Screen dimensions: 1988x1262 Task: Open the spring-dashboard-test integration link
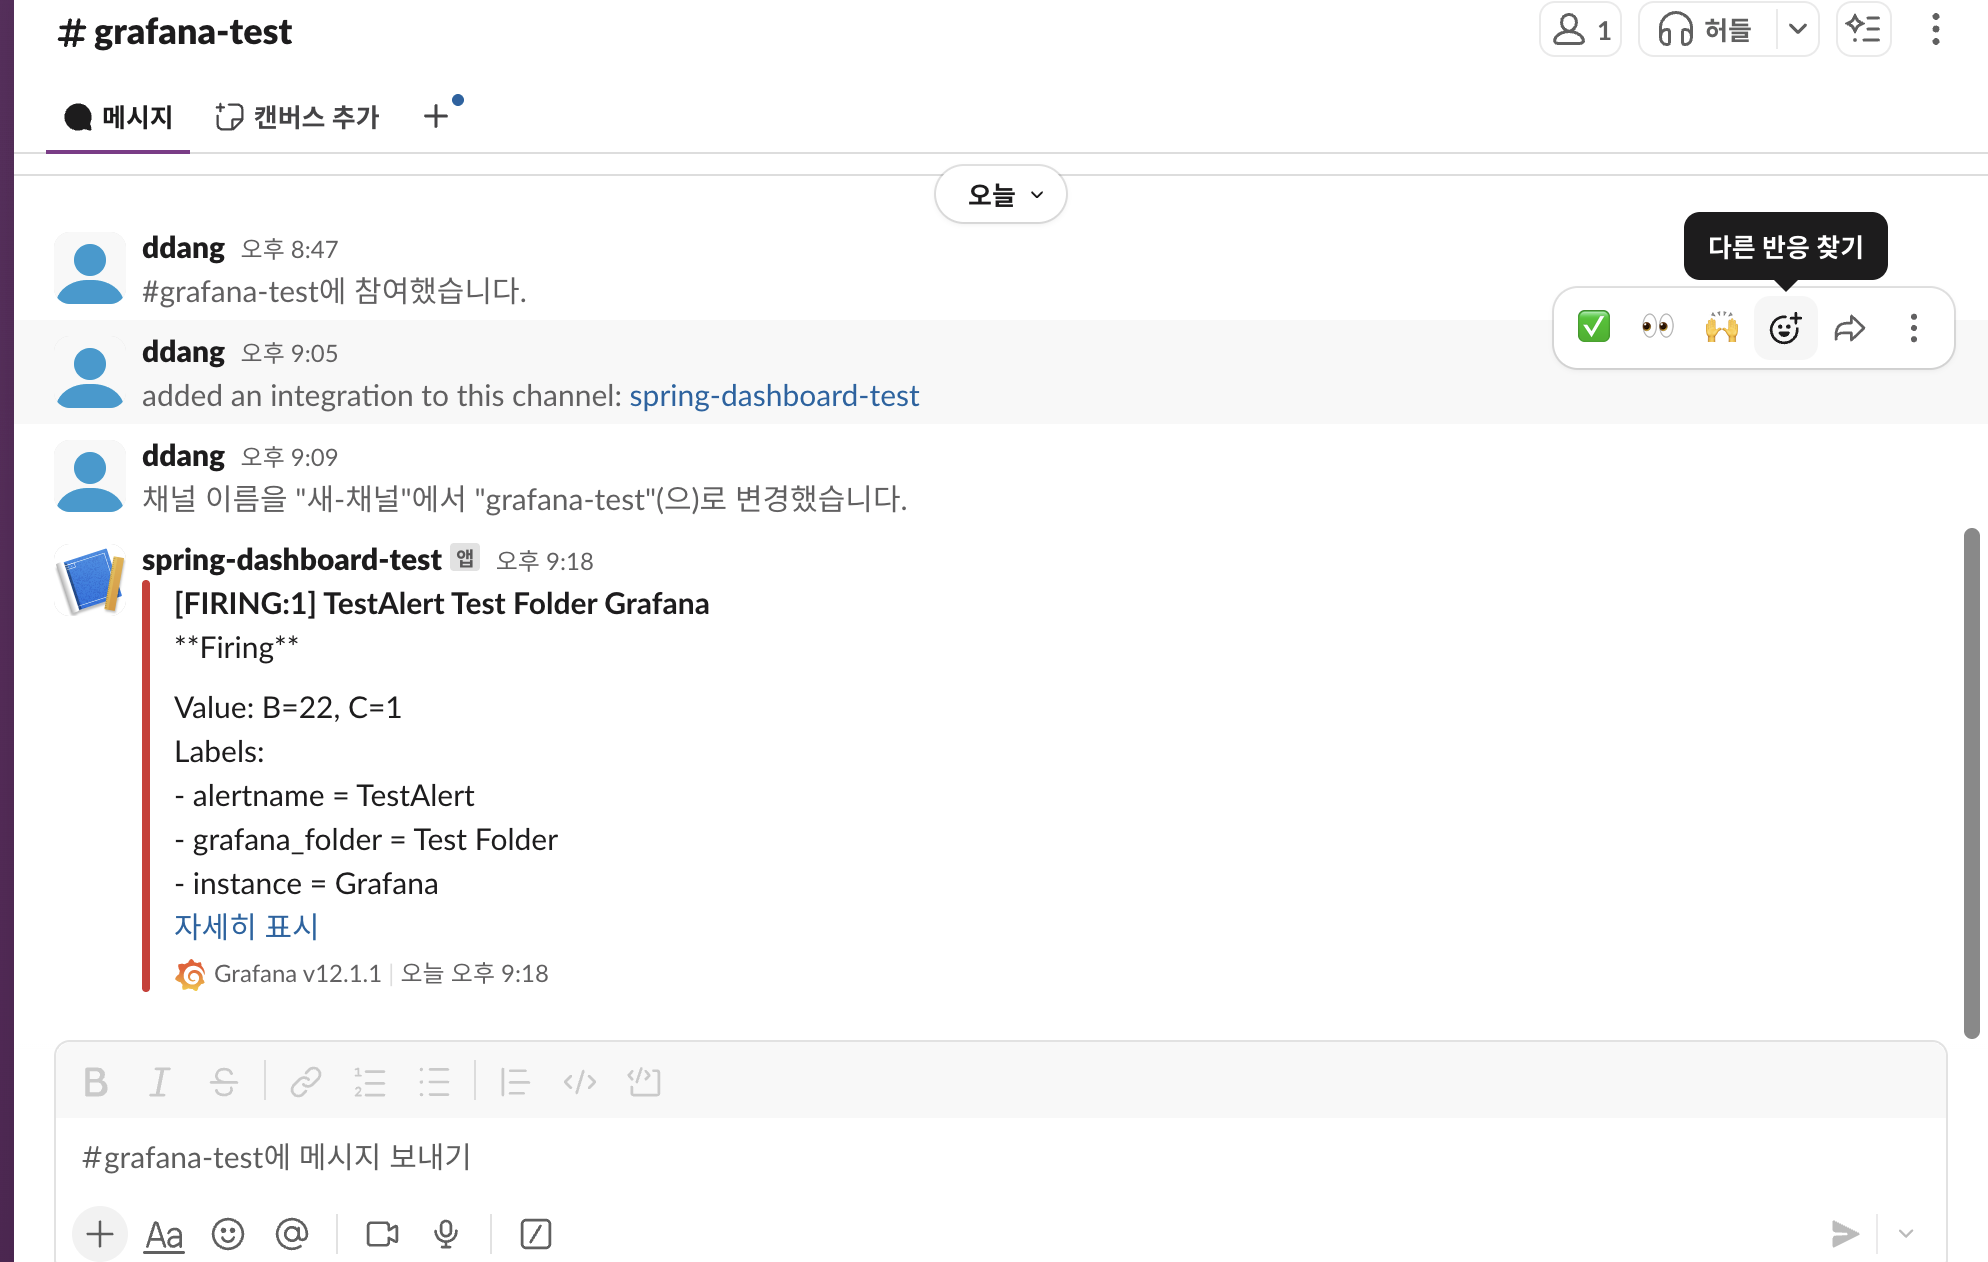[x=774, y=396]
